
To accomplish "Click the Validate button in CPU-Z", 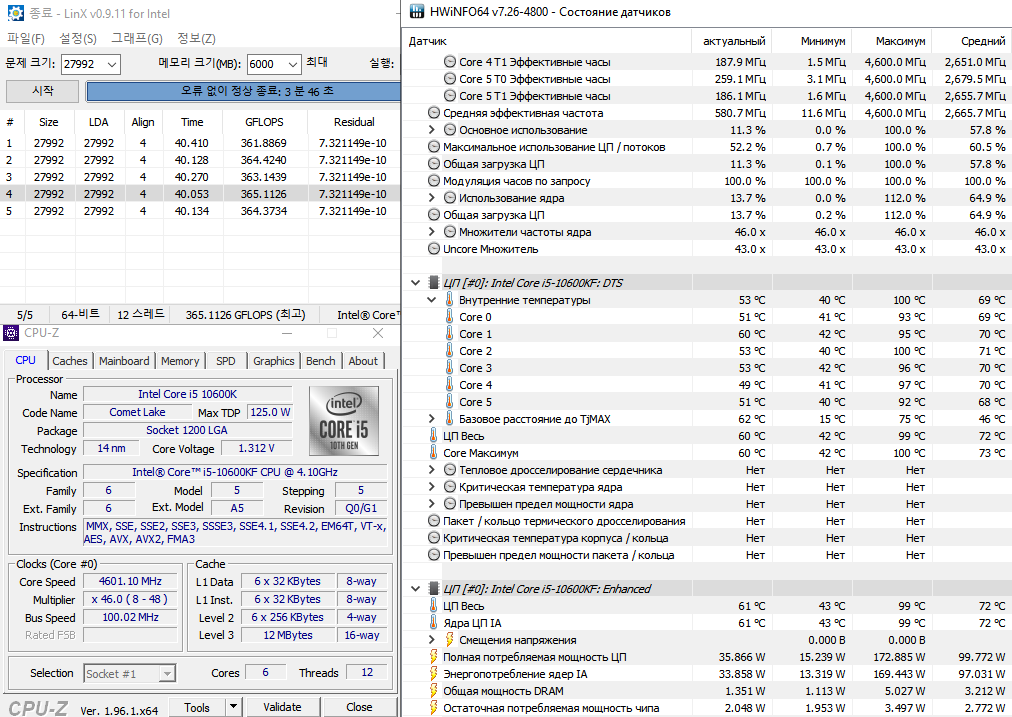I will [282, 707].
